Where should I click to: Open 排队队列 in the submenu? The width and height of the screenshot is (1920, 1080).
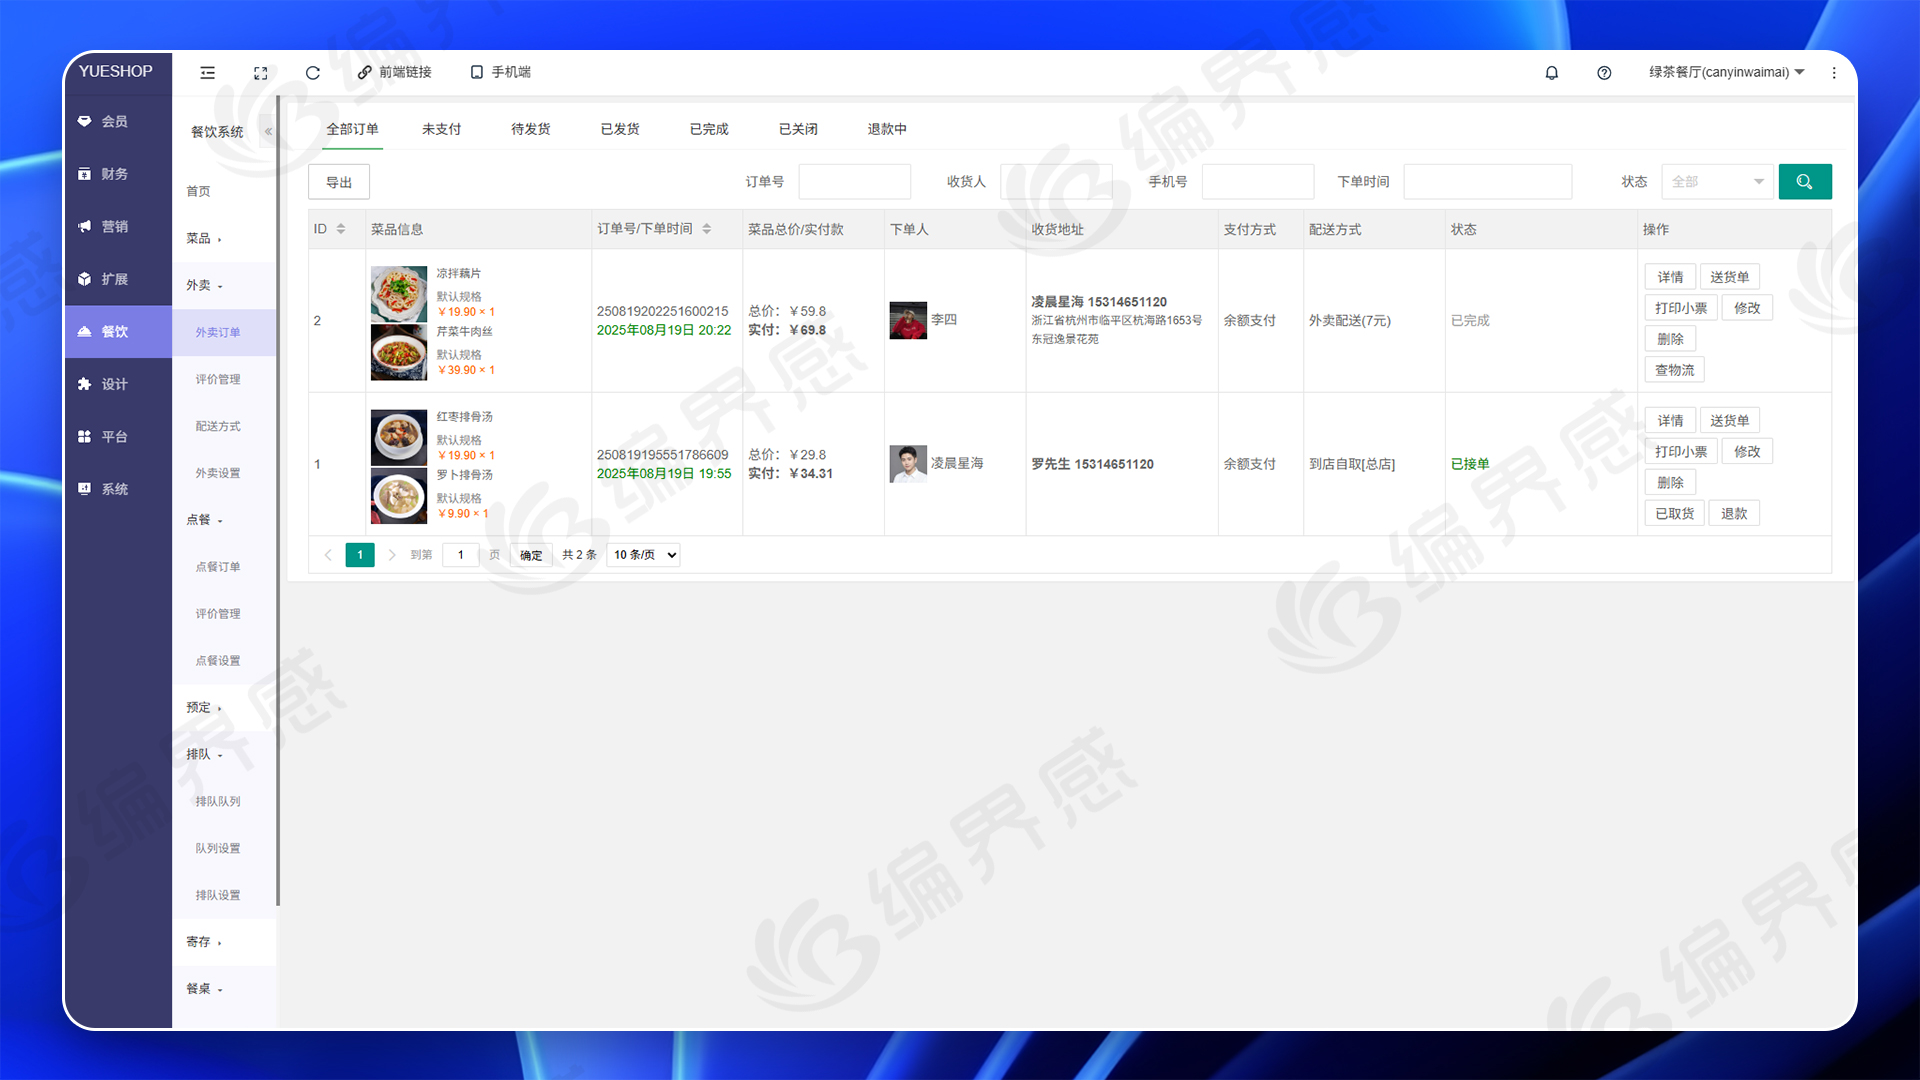point(224,801)
